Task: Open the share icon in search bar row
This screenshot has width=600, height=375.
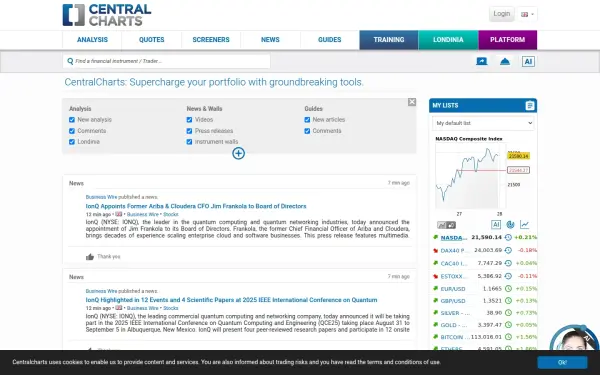Action: 481,61
